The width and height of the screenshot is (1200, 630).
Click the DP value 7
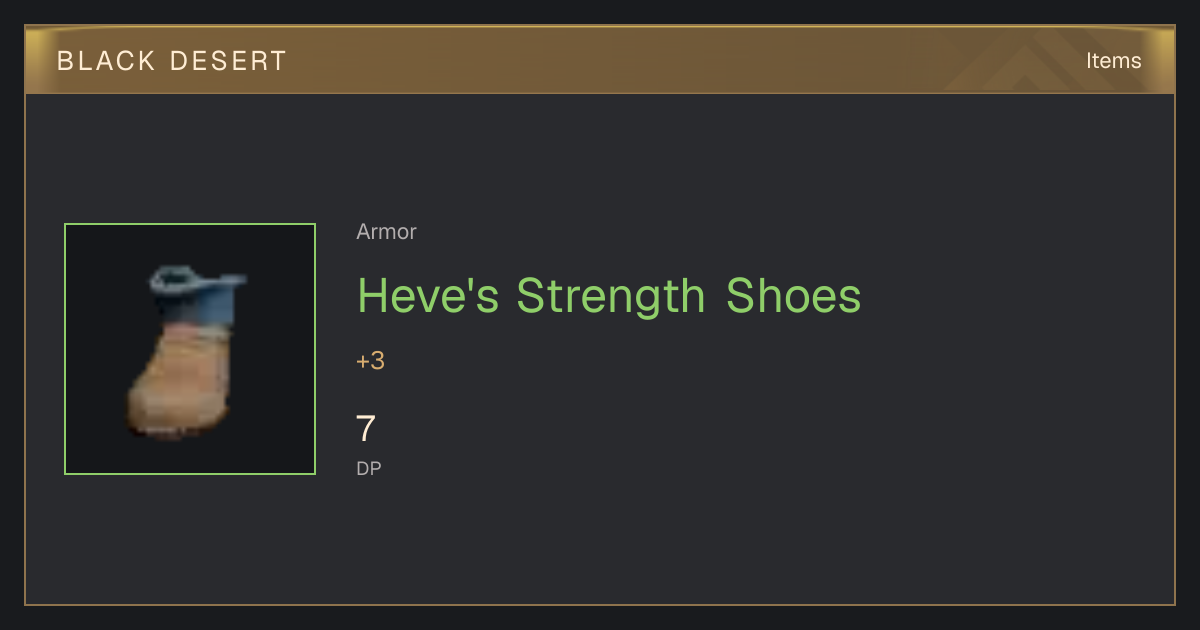365,429
